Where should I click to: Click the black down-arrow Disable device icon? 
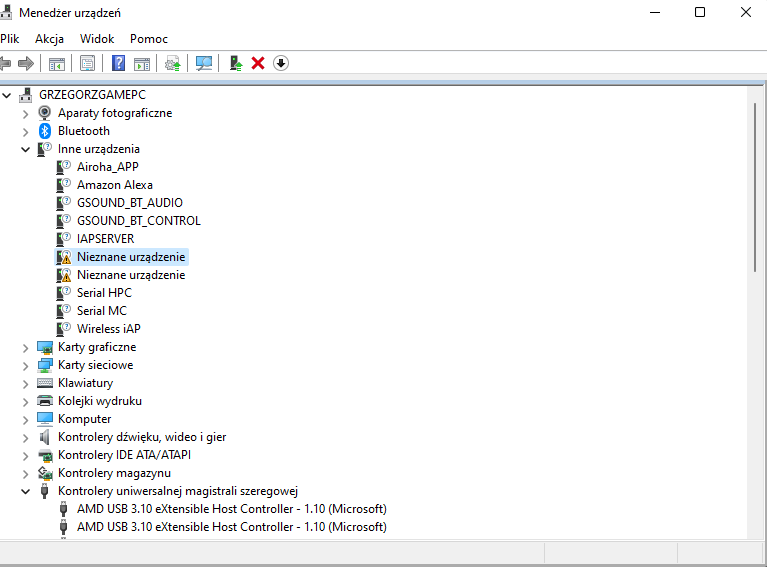(281, 63)
